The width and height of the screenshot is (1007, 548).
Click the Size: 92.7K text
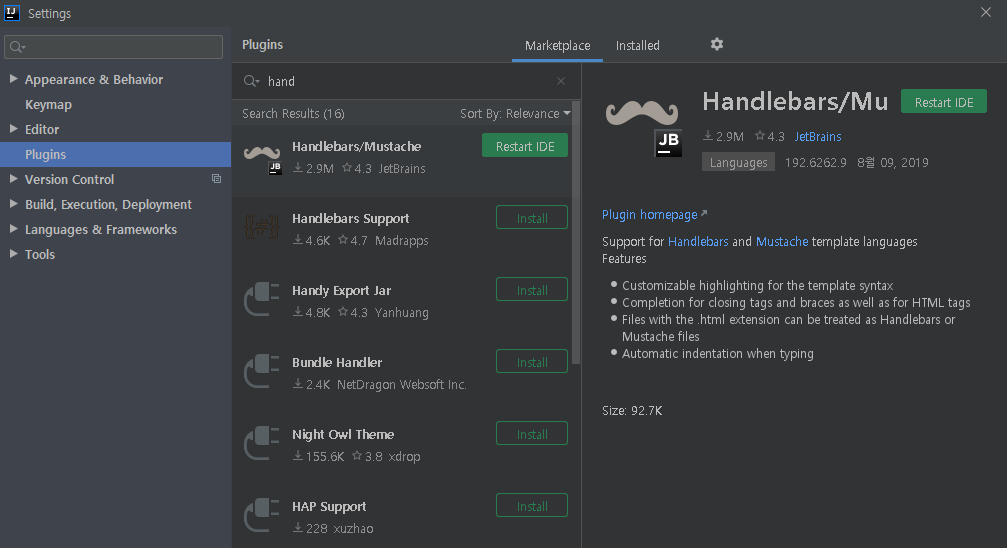point(632,411)
